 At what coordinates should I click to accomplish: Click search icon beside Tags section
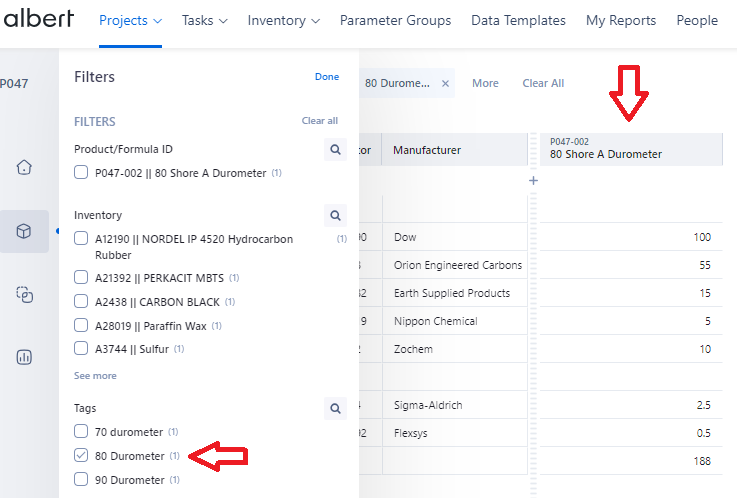click(335, 408)
